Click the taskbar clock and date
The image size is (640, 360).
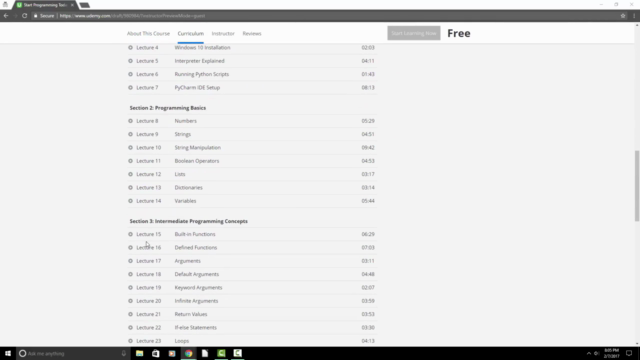pyautogui.click(x=611, y=353)
